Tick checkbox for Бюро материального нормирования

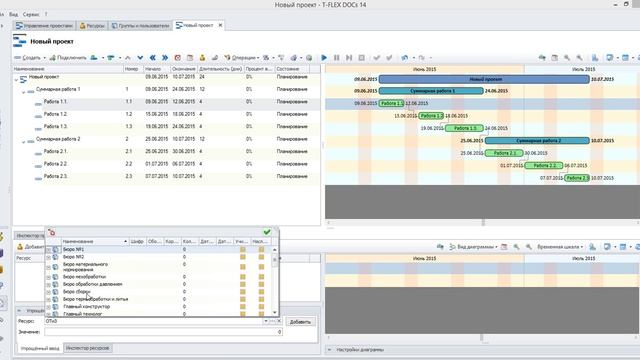[x=49, y=267]
